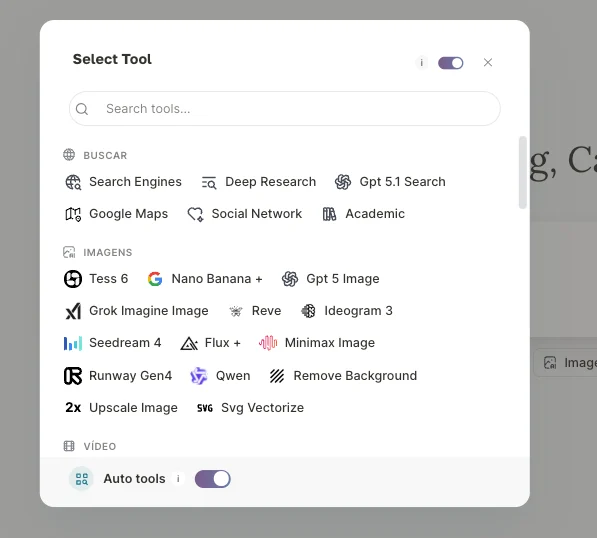Viewport: 597px width, 538px height.
Task: Click the Qwen label
Action: [x=233, y=376]
